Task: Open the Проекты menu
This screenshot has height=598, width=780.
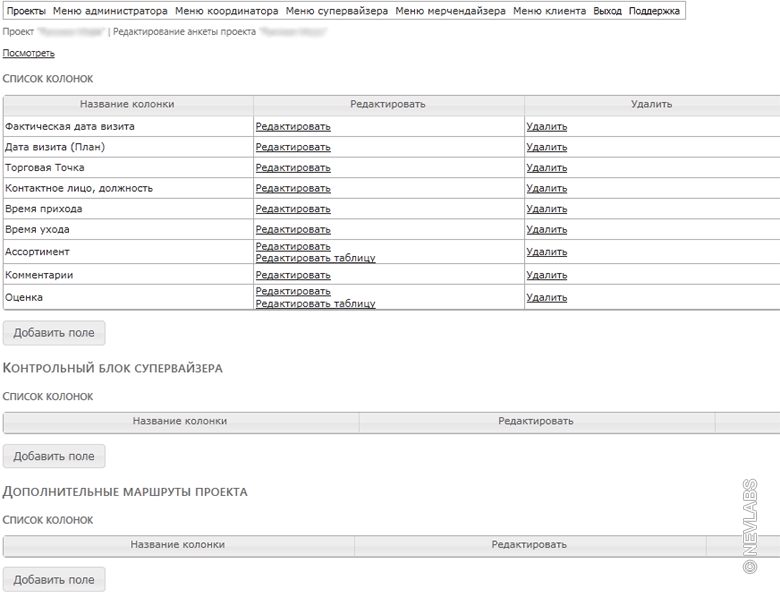Action: pyautogui.click(x=26, y=11)
